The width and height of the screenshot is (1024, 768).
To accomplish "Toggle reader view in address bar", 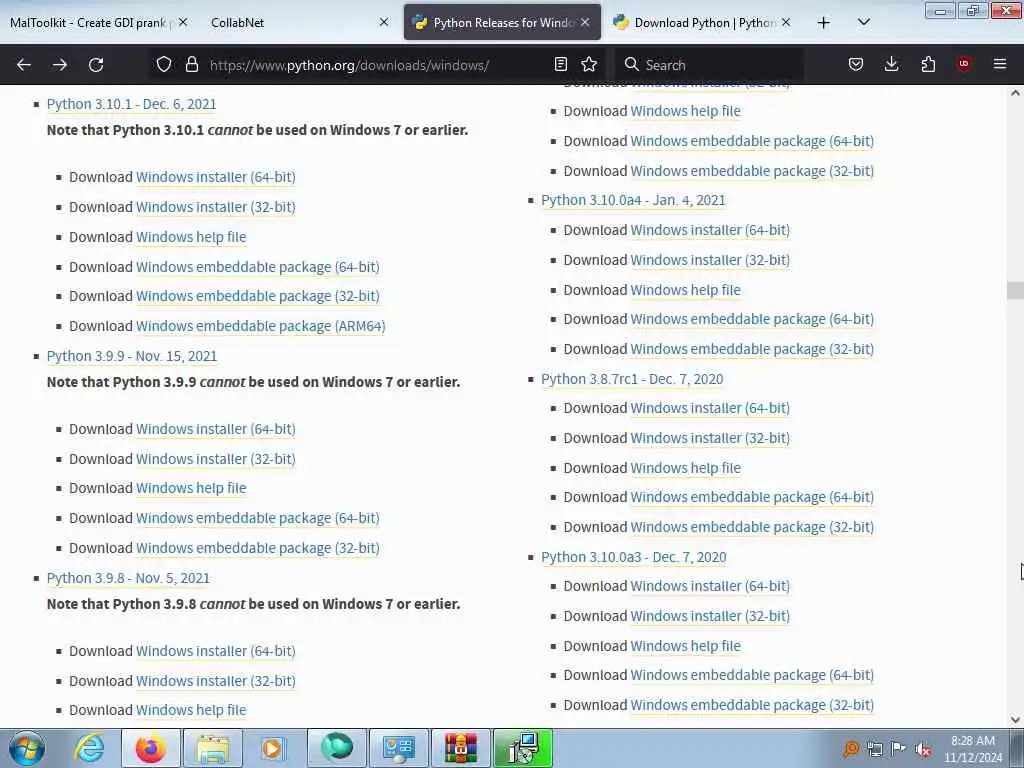I will pyautogui.click(x=560, y=64).
